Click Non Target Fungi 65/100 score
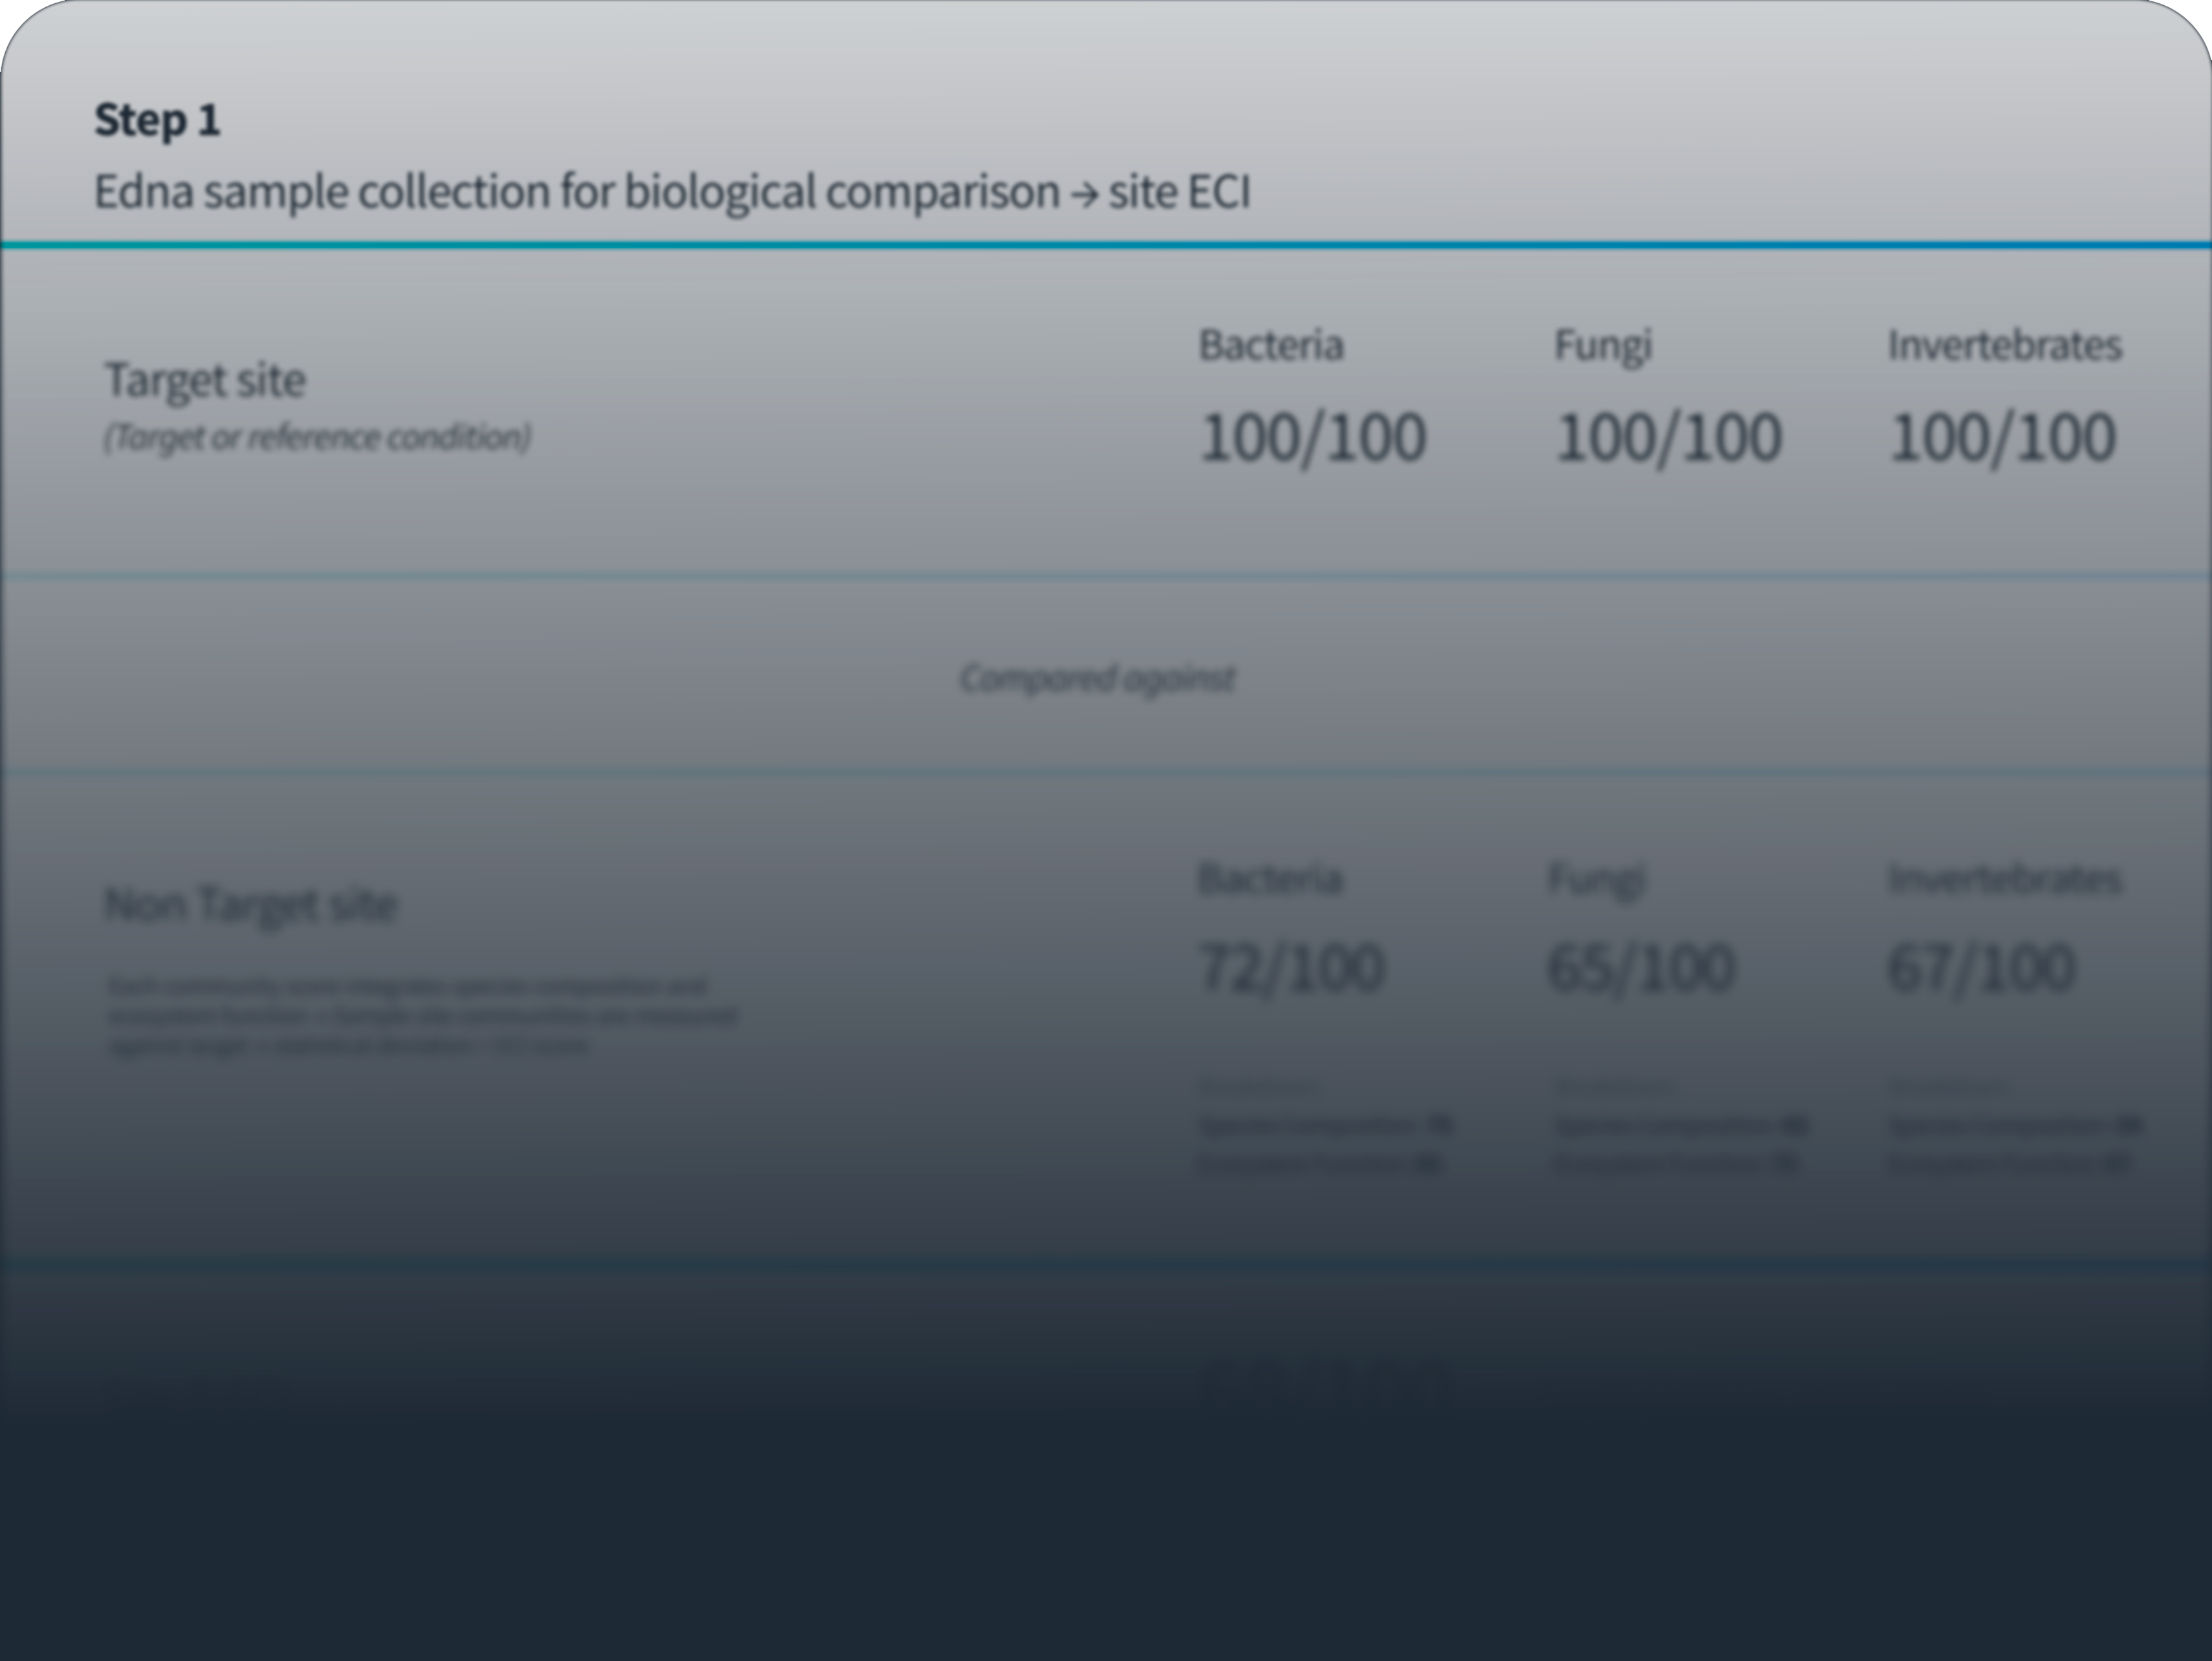Image resolution: width=2212 pixels, height=1661 pixels. point(1641,968)
